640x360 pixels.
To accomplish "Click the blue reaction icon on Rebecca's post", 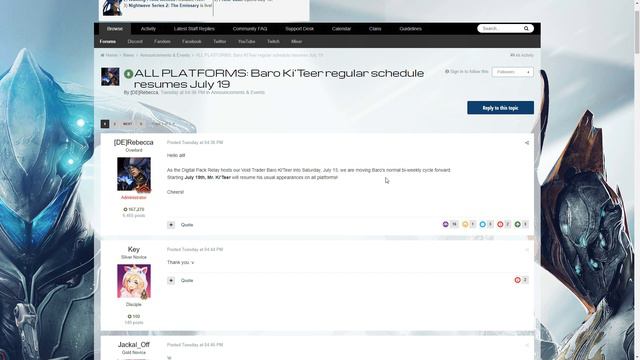I will (482, 224).
